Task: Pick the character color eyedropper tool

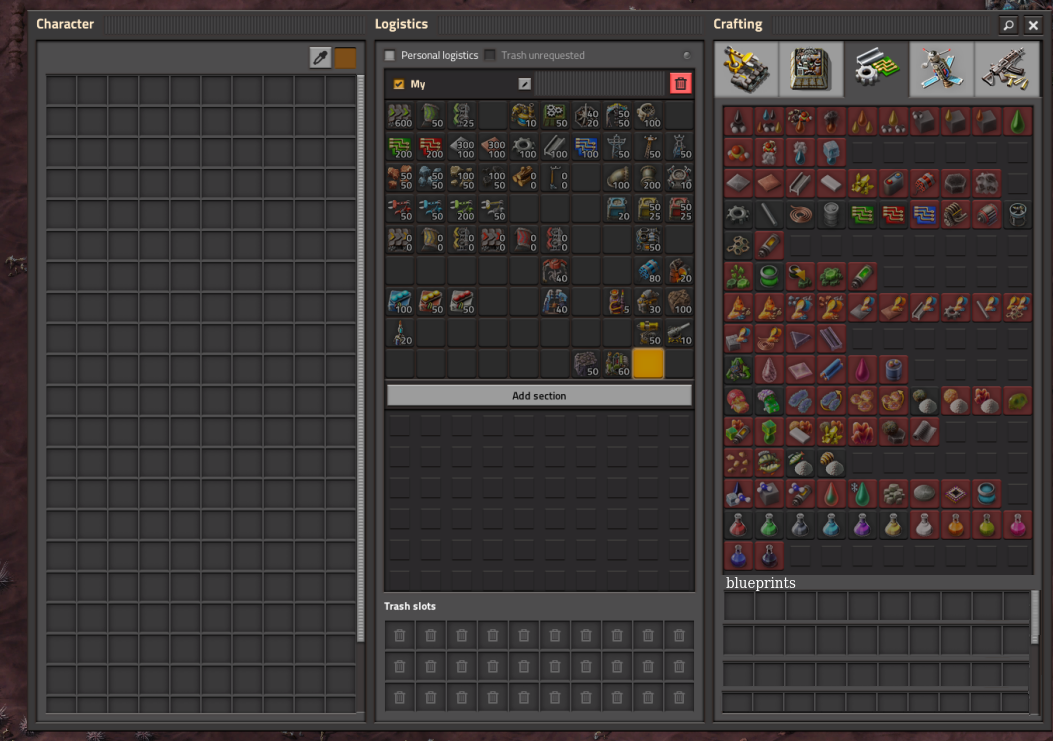Action: [x=320, y=58]
